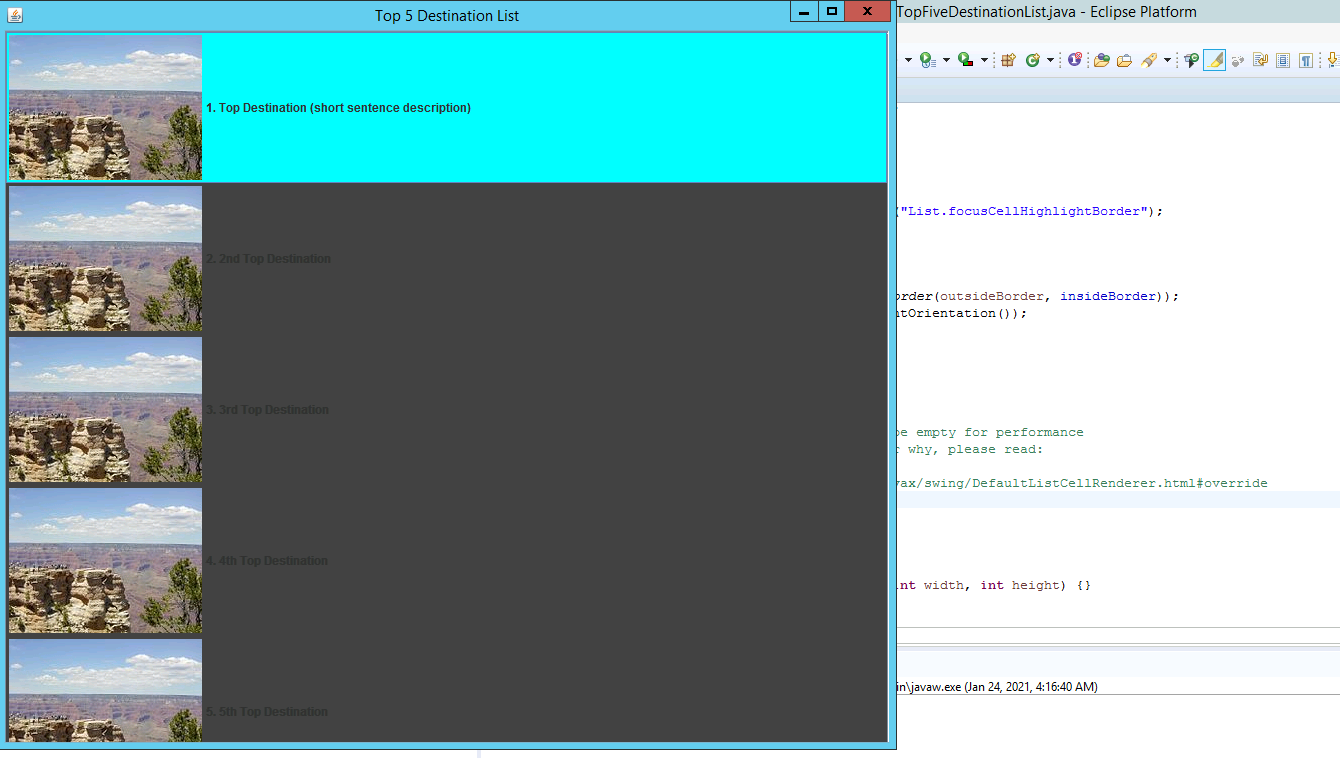
Task: Open the External Tools dropdown arrow
Action: 982,60
